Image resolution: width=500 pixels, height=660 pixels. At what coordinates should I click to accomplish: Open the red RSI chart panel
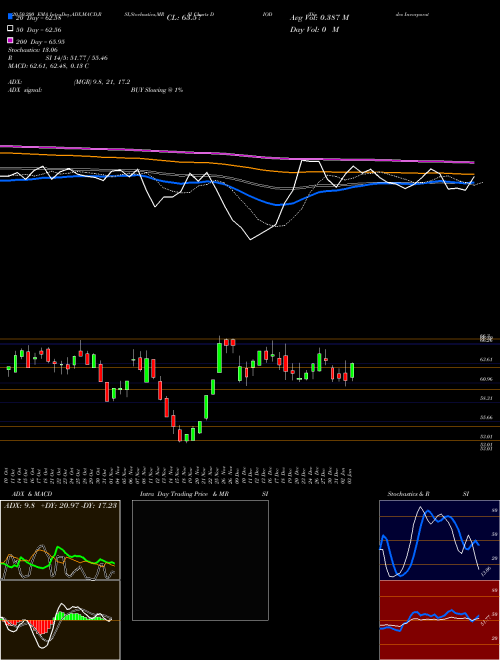tap(439, 620)
